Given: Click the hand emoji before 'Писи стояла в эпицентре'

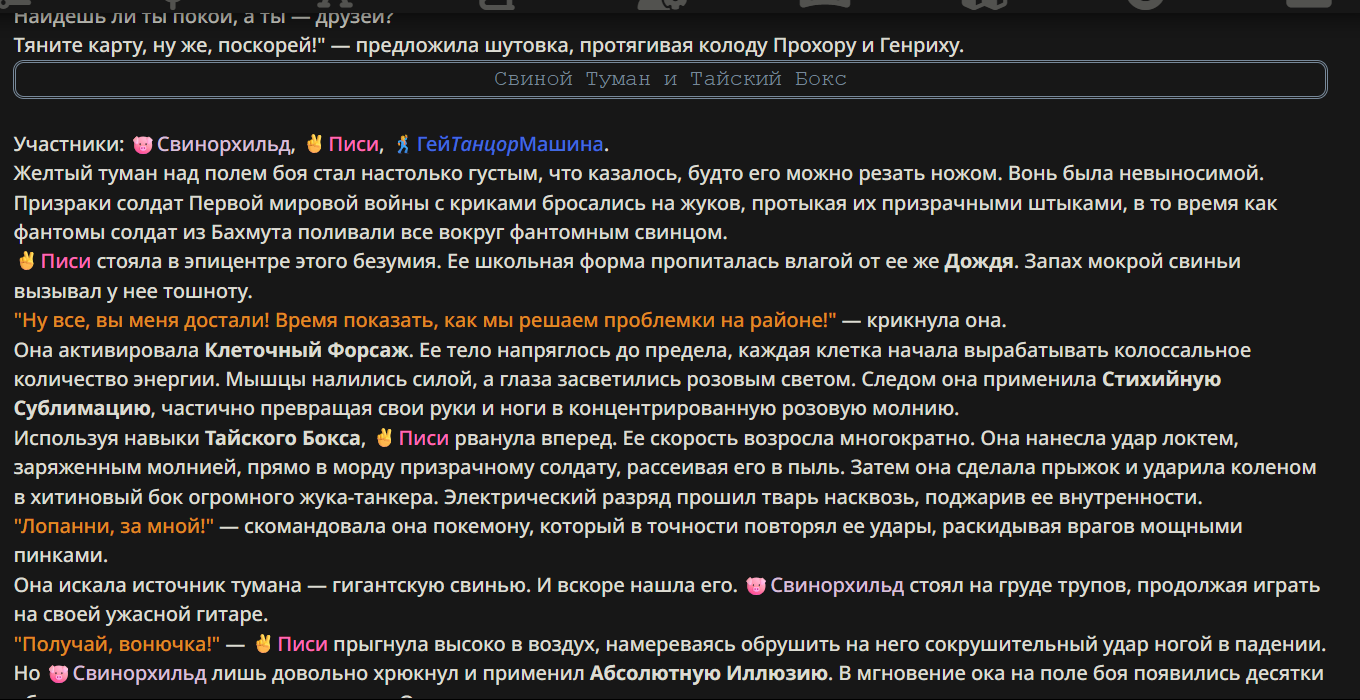Looking at the screenshot, I should [x=26, y=262].
